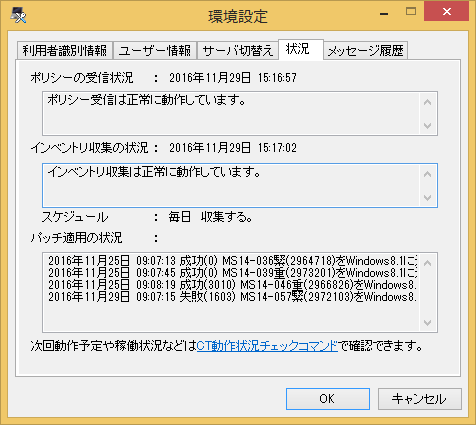This screenshot has width=476, height=425.
Task: Click up arrow in patch status scrollbar
Action: tap(428, 263)
